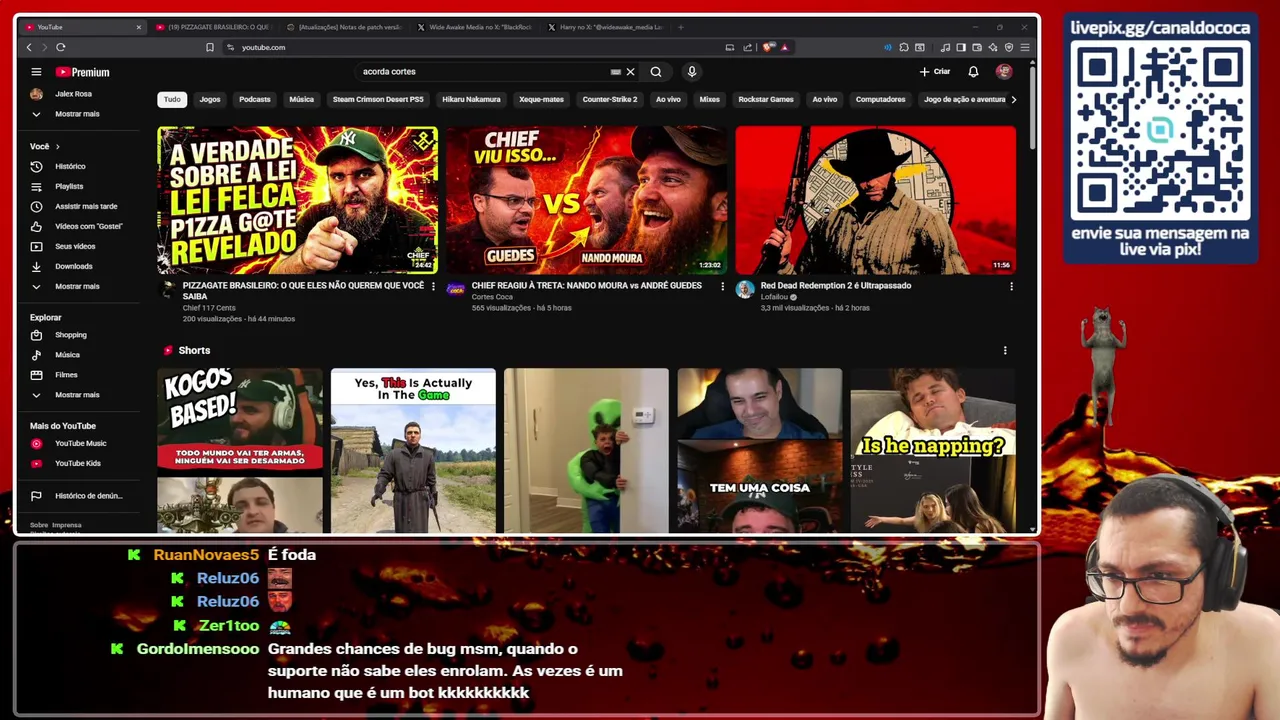Click the browser reload button

(61, 47)
